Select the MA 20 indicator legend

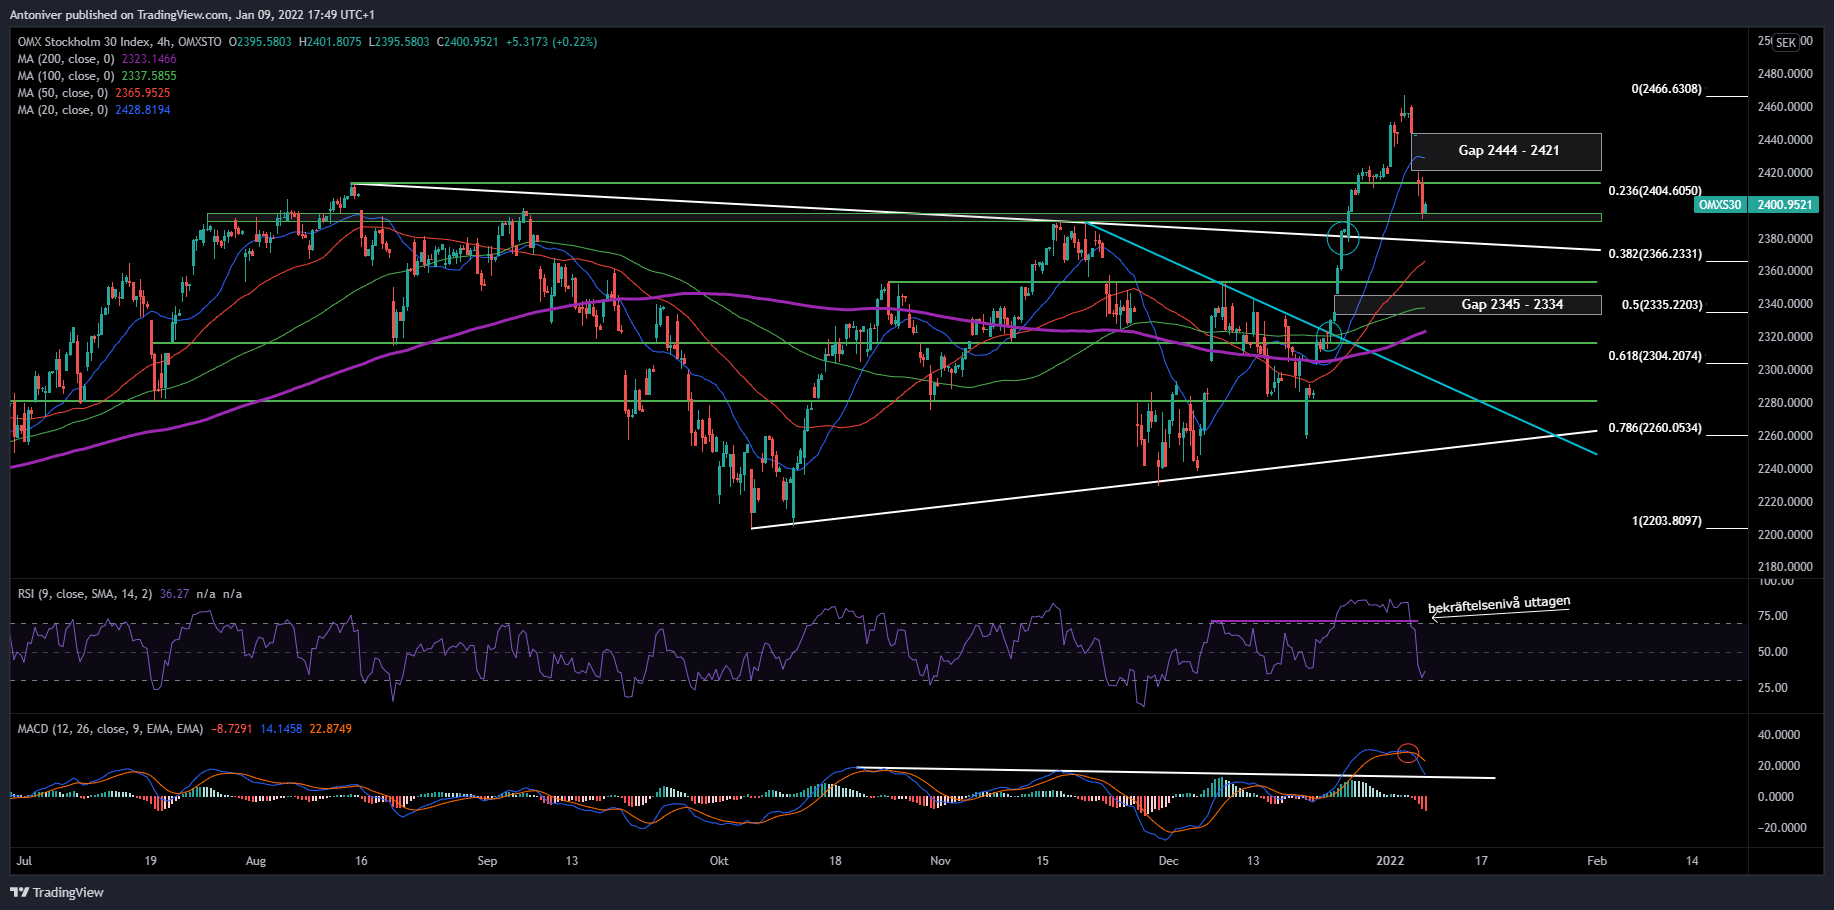click(63, 110)
